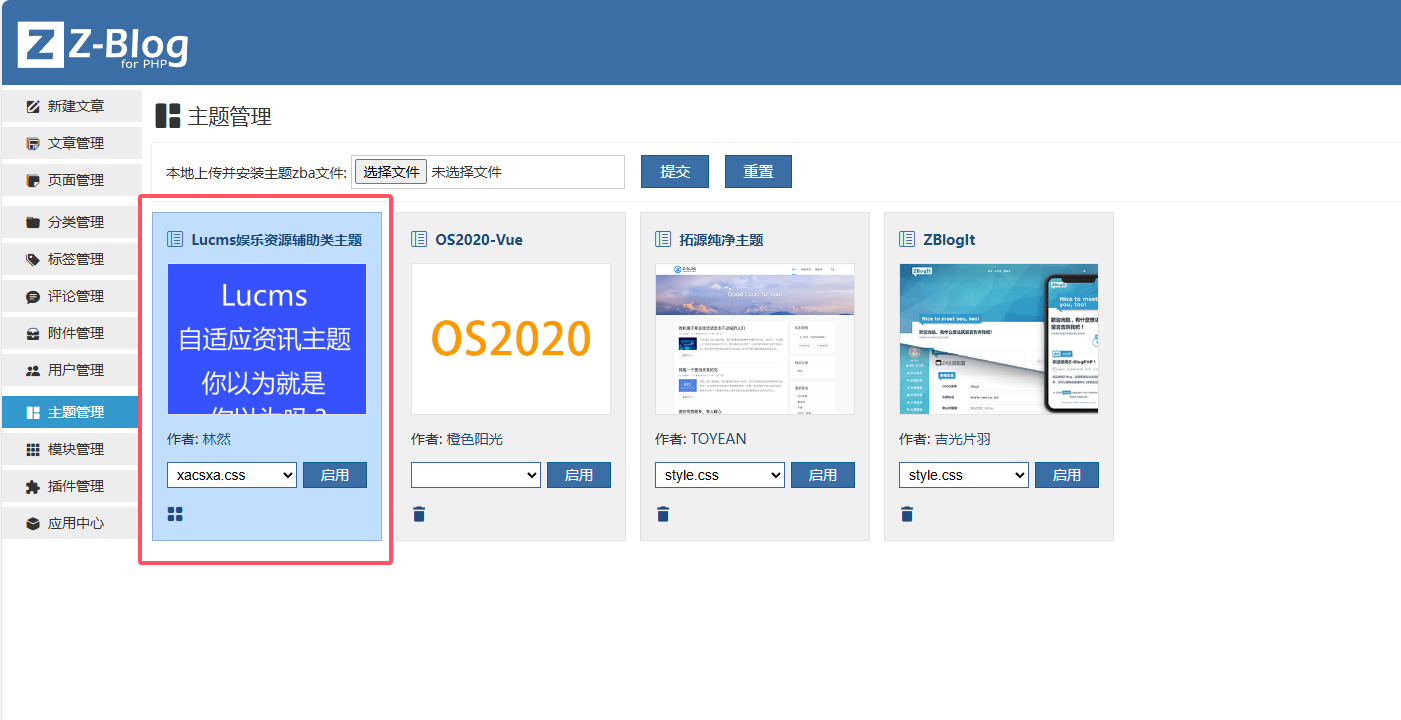Viewport: 1401px width, 720px height.
Task: Click author name 林然
Action: point(217,439)
